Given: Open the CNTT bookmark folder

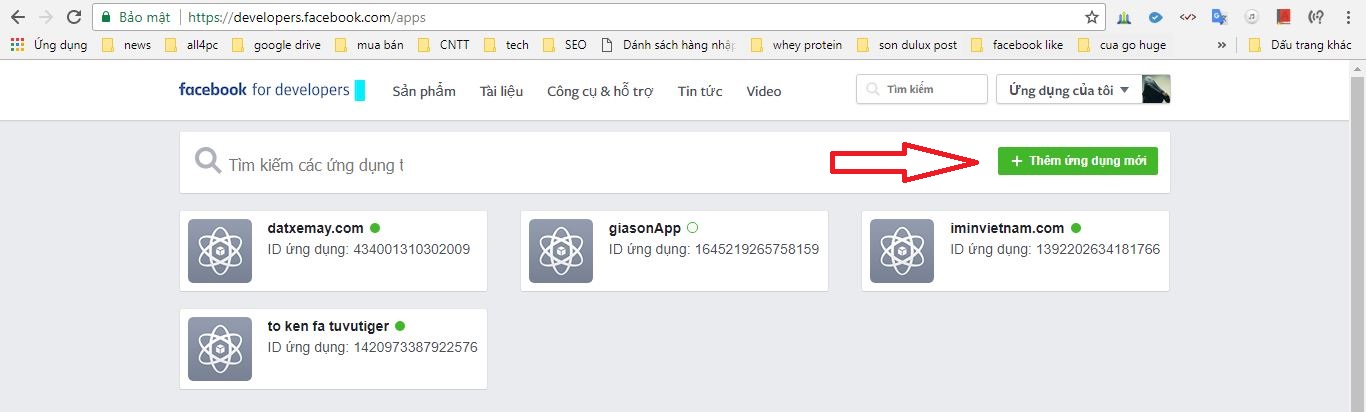Looking at the screenshot, I should tap(442, 45).
